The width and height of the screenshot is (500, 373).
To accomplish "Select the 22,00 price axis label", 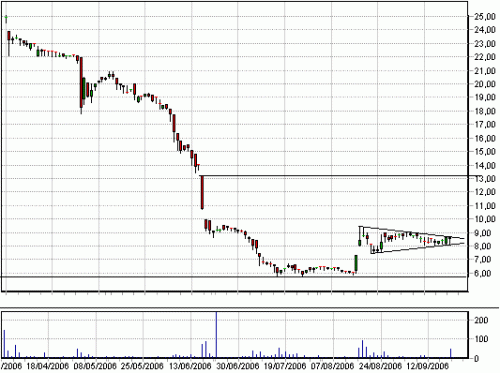I will (x=485, y=57).
